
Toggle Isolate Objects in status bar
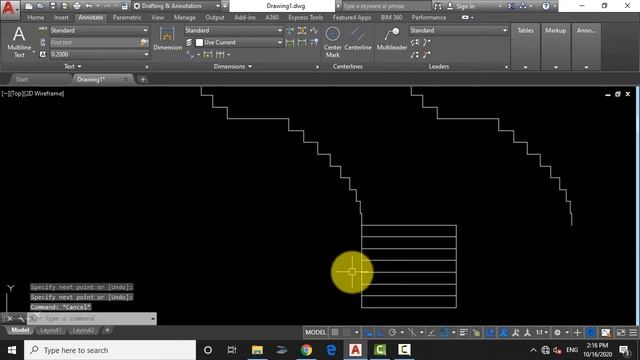pyautogui.click(x=606, y=333)
